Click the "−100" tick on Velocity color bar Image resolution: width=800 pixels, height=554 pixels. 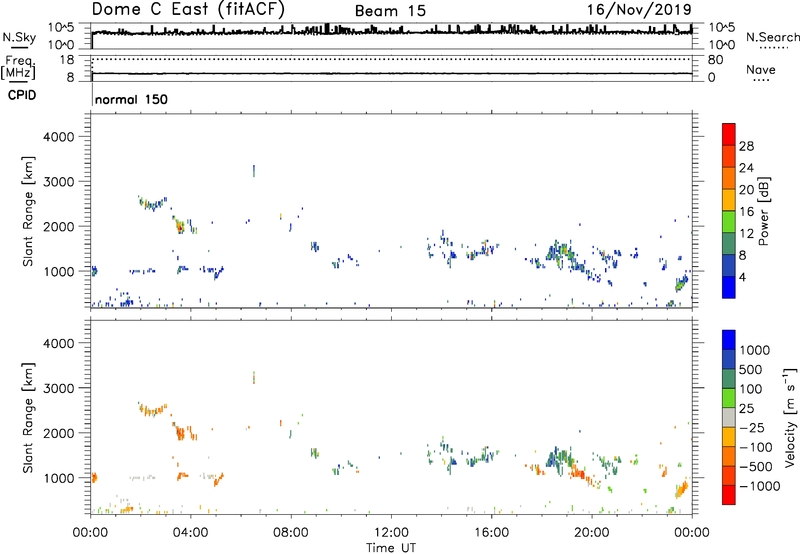pyautogui.click(x=756, y=447)
